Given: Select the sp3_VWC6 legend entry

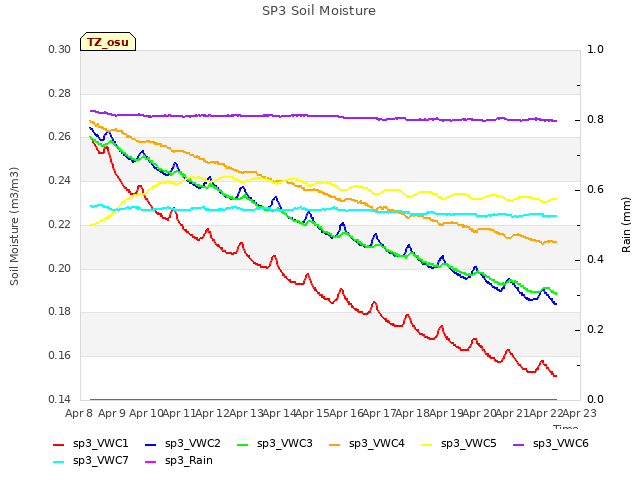Looking at the screenshot, I should [x=551, y=443].
